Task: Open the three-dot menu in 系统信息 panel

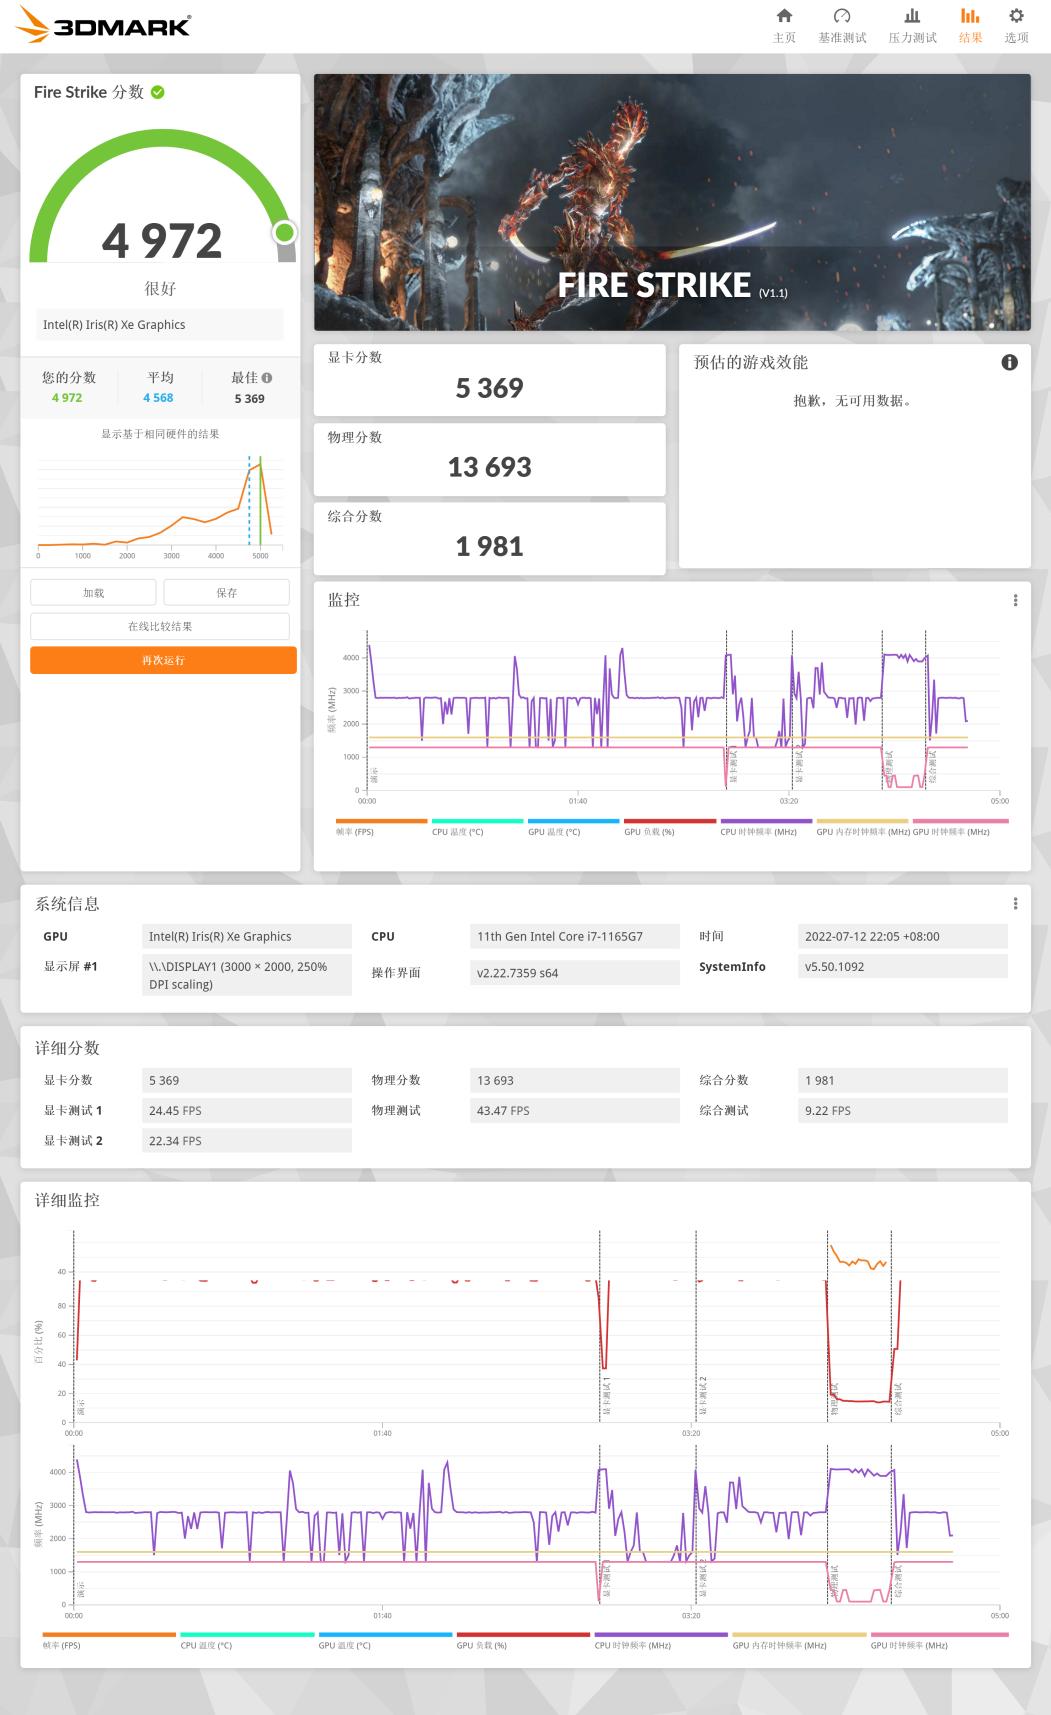Action: (1015, 904)
